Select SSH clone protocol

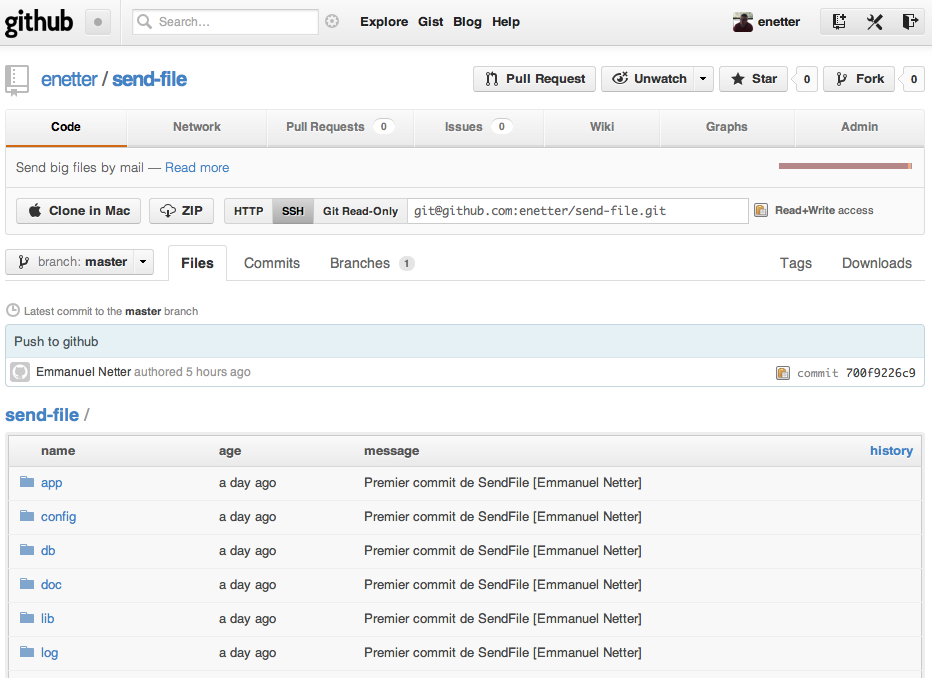click(x=292, y=211)
